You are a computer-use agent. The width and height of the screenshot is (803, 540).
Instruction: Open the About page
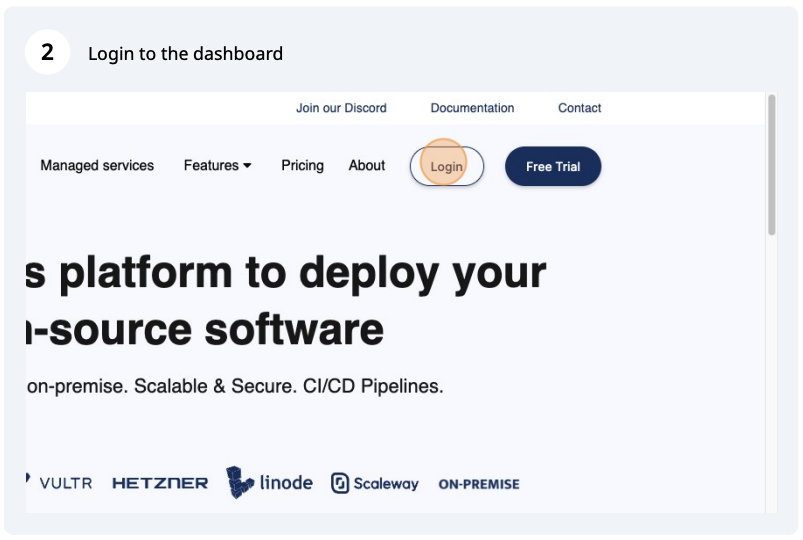(x=367, y=166)
